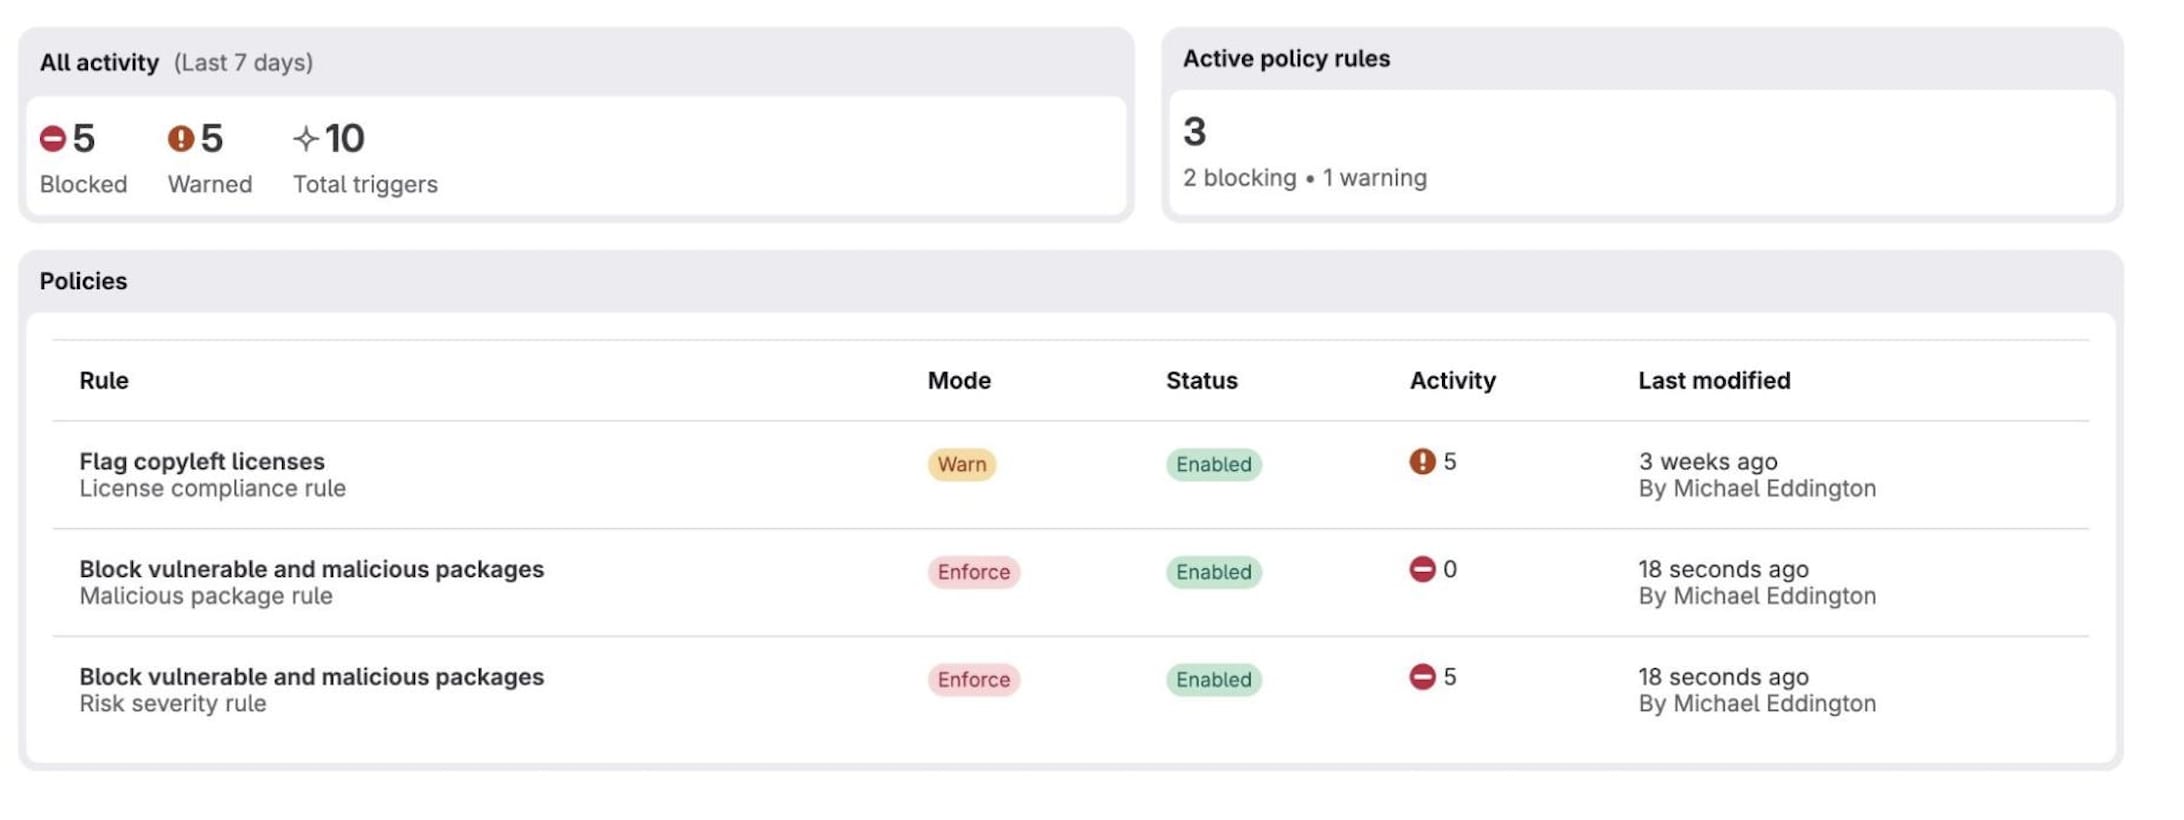Viewport: 2184px width, 820px height.
Task: Open the Risk severity rule policy
Action: (311, 677)
